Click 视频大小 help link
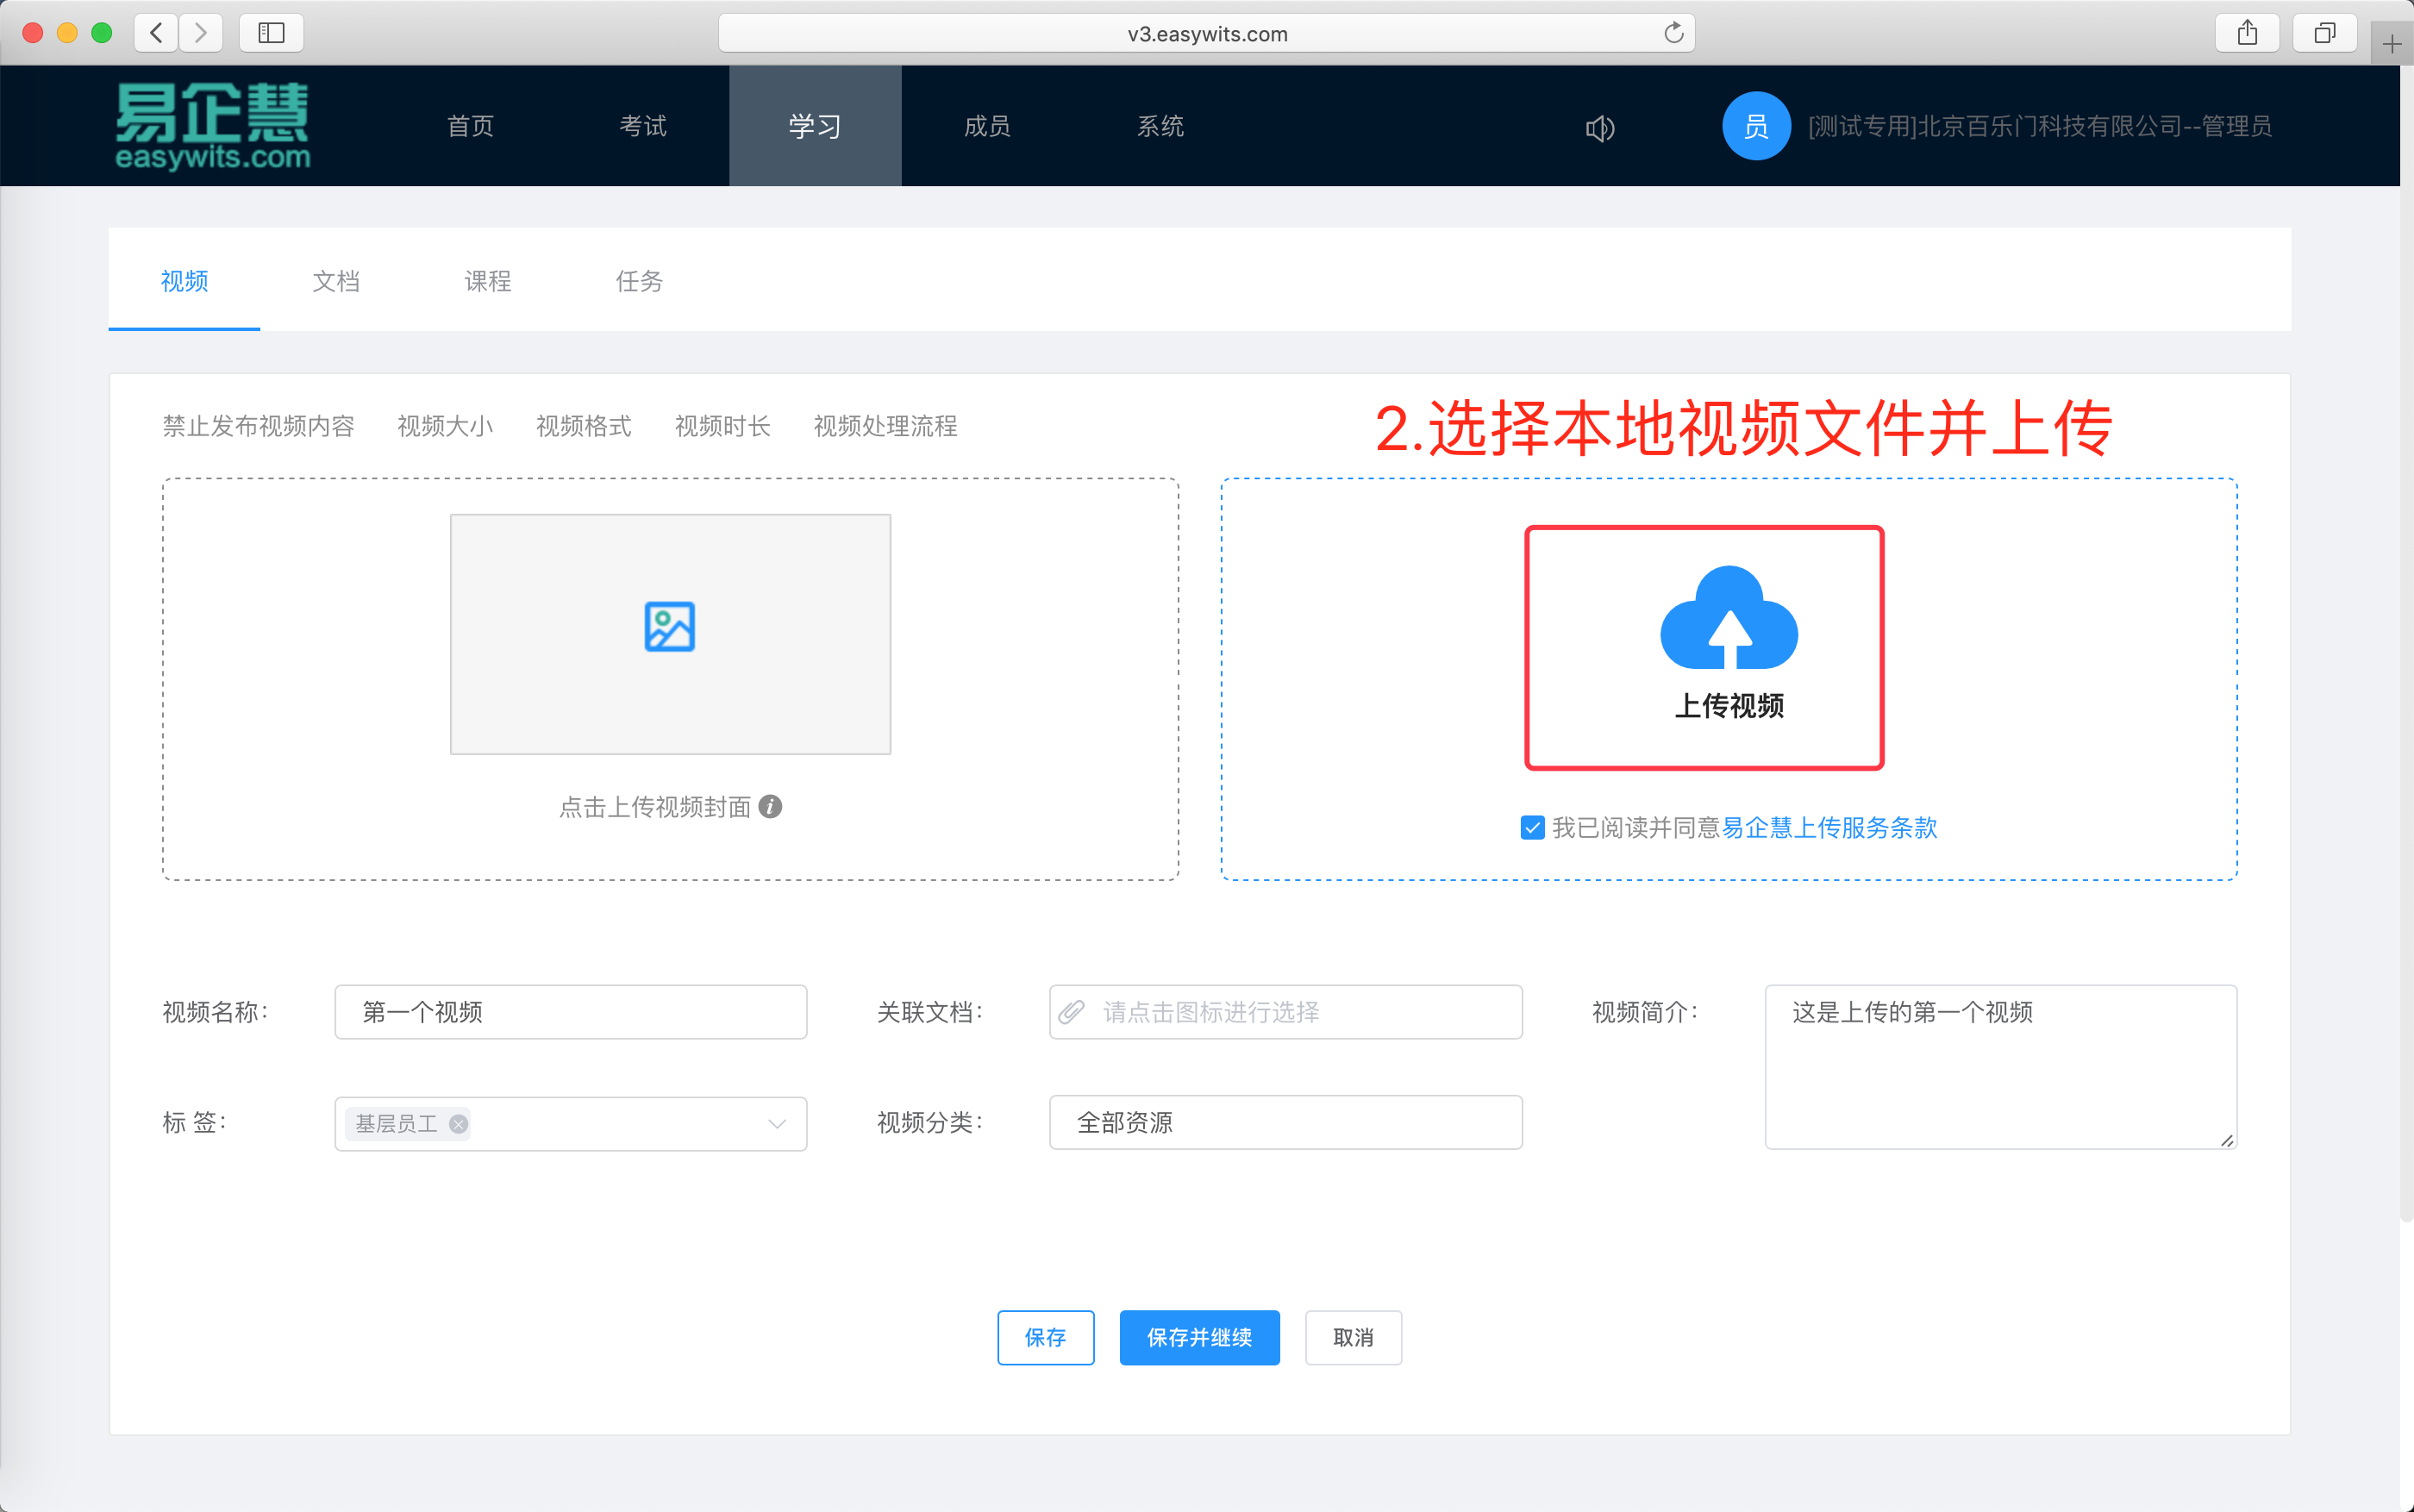Image resolution: width=2414 pixels, height=1512 pixels. (445, 426)
